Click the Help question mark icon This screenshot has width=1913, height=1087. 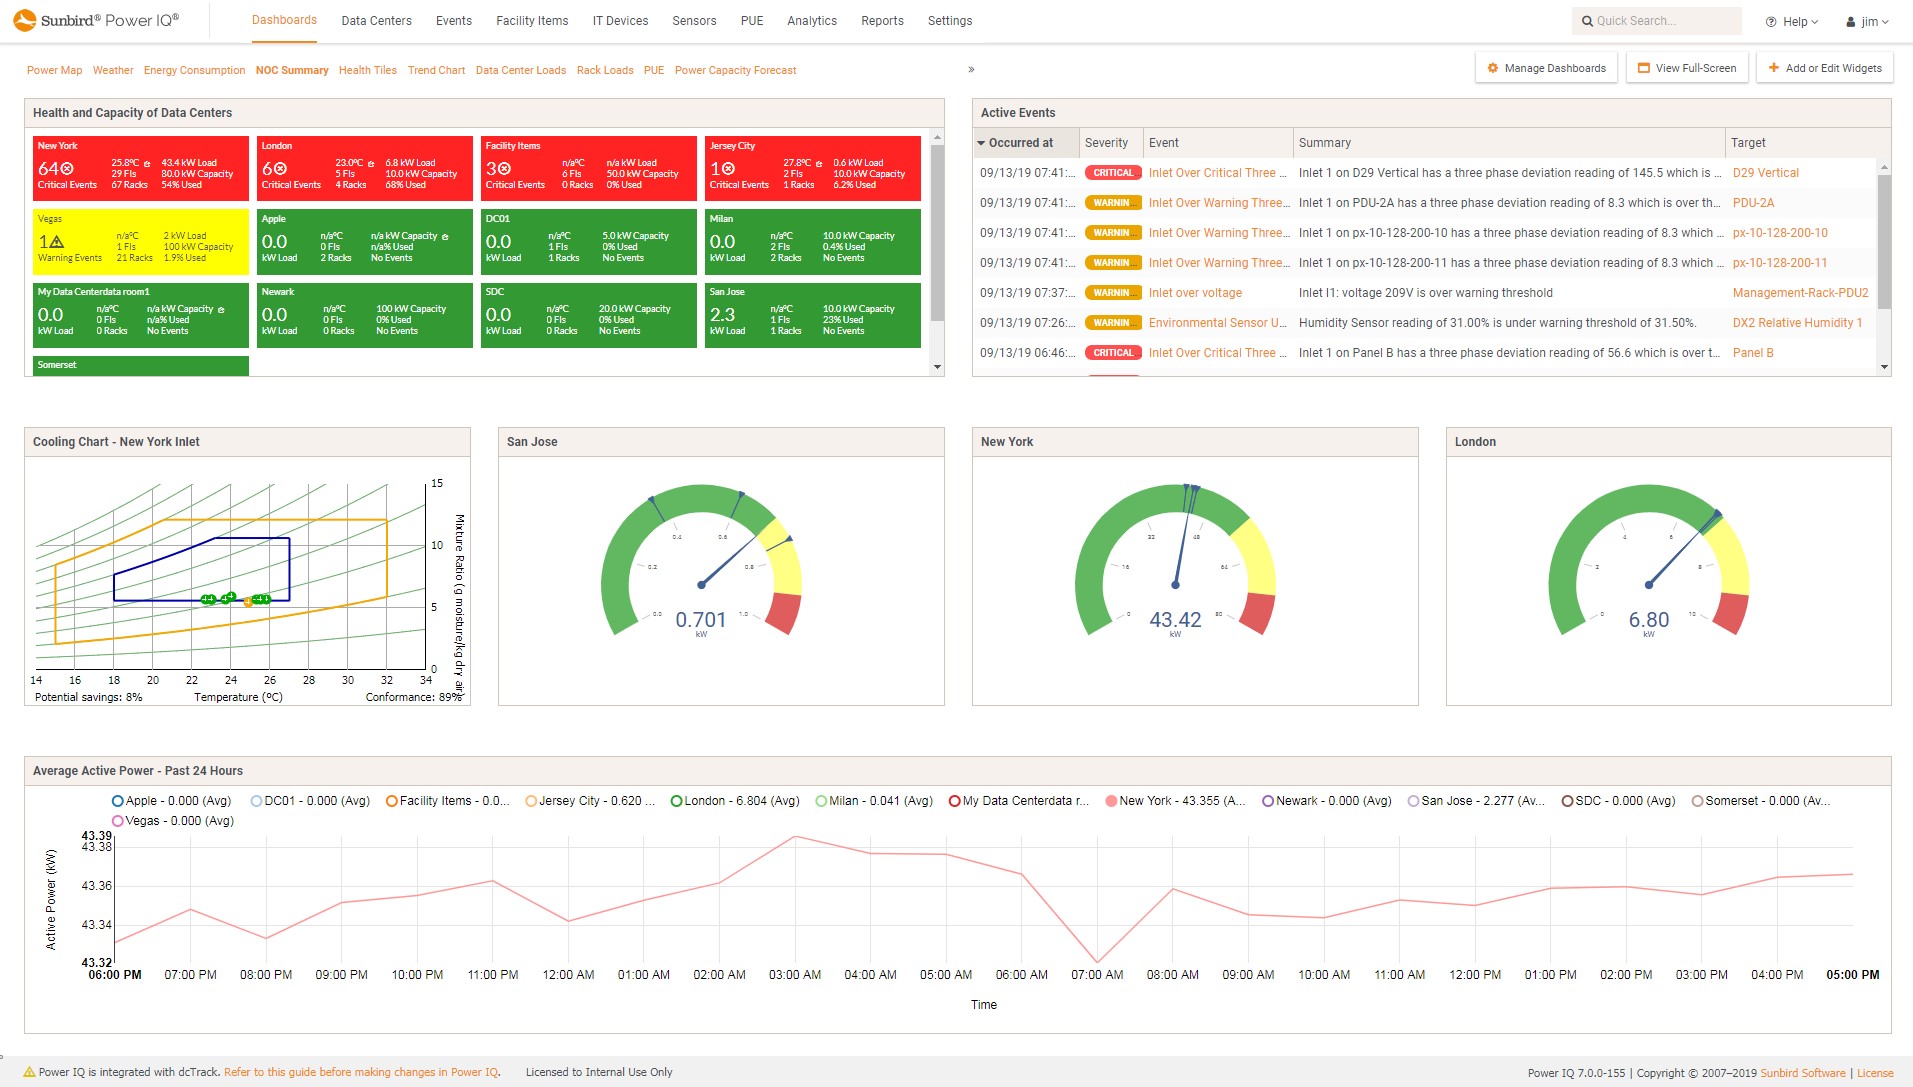(x=1770, y=21)
